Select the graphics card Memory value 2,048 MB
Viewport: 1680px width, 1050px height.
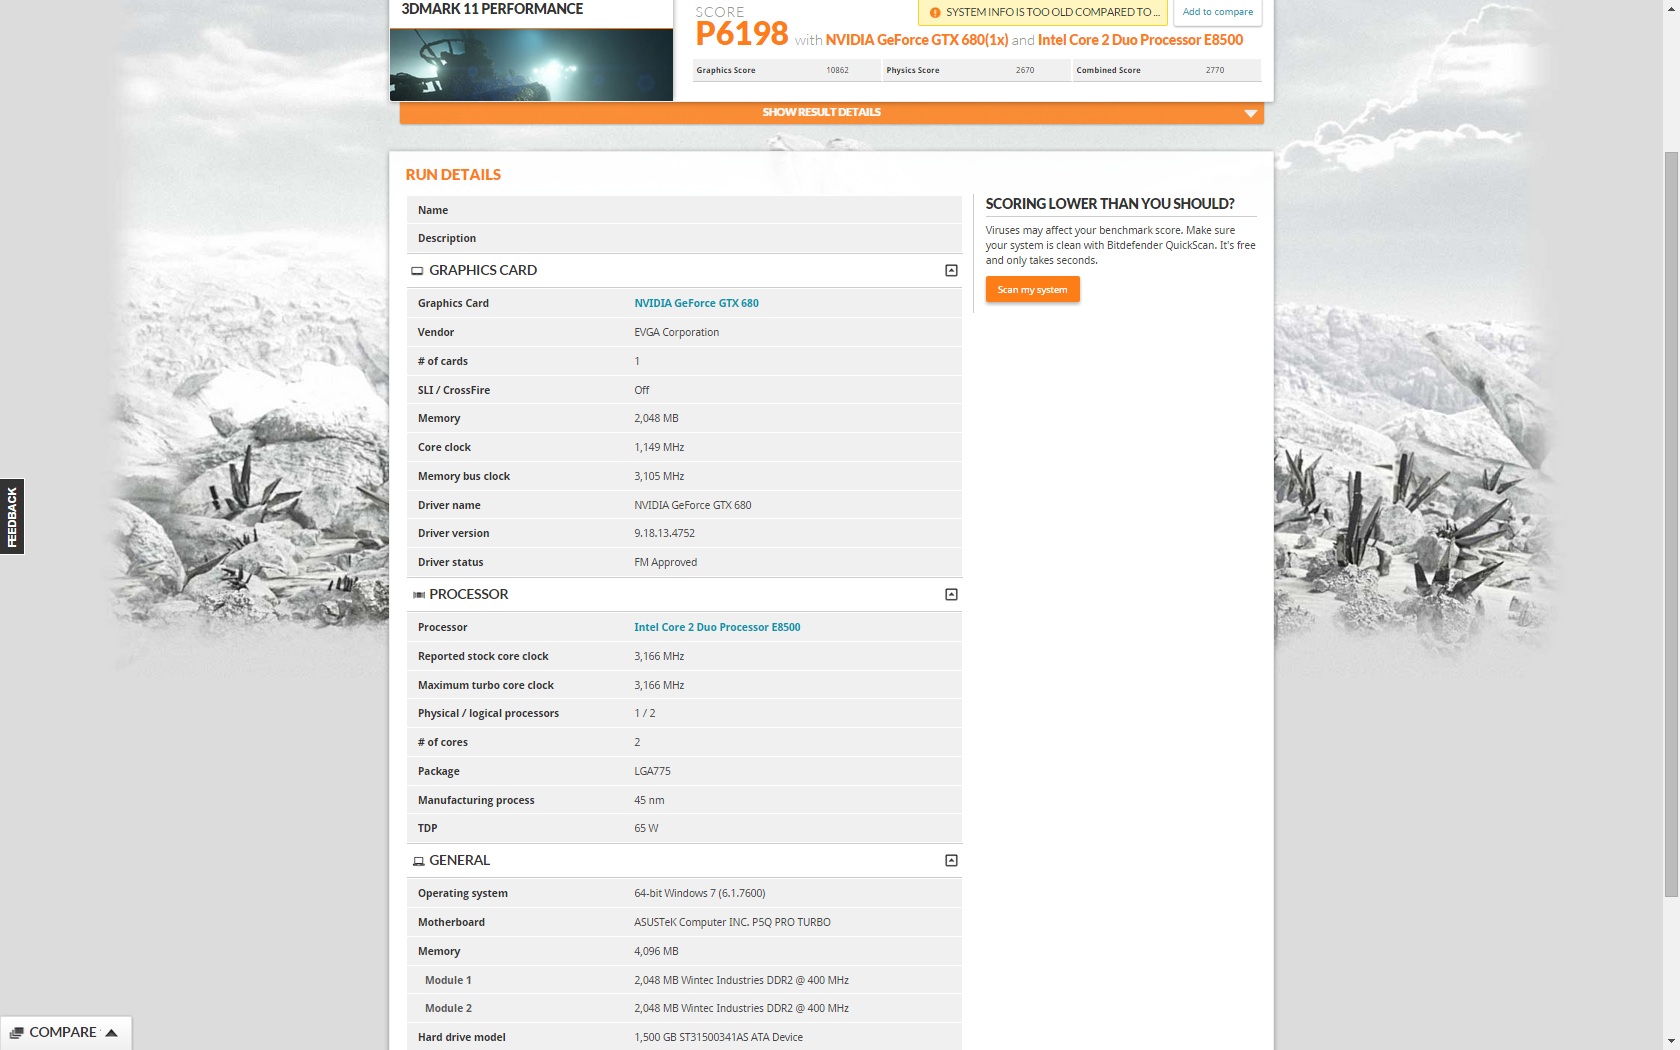pyautogui.click(x=656, y=419)
